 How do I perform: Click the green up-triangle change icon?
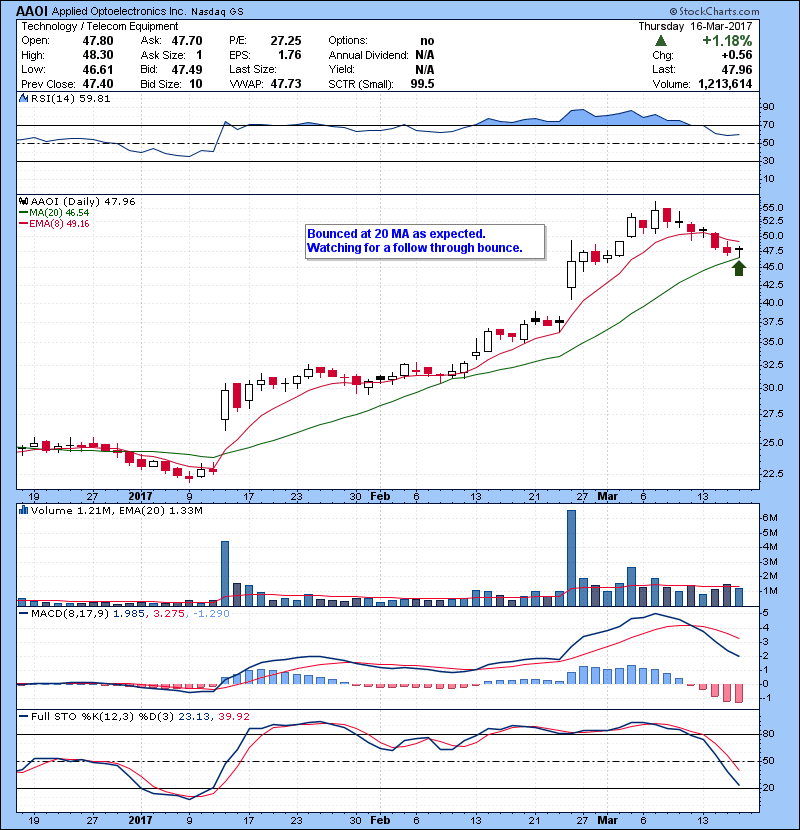pyautogui.click(x=660, y=41)
